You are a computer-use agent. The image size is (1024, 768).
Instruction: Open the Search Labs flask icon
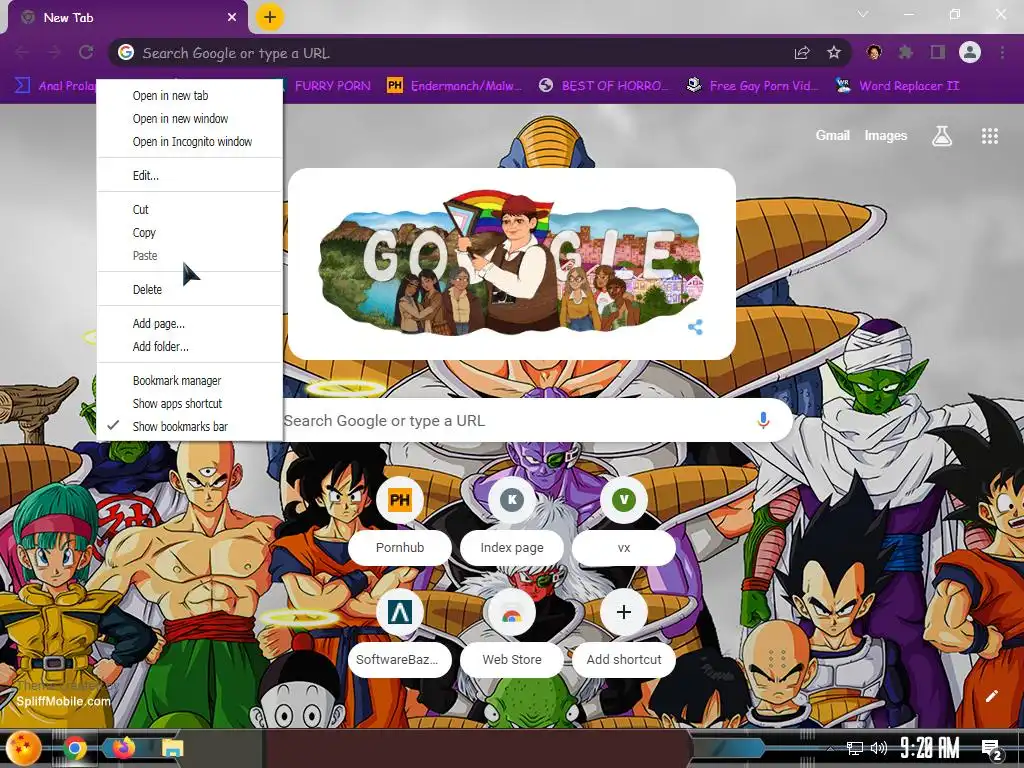click(942, 136)
